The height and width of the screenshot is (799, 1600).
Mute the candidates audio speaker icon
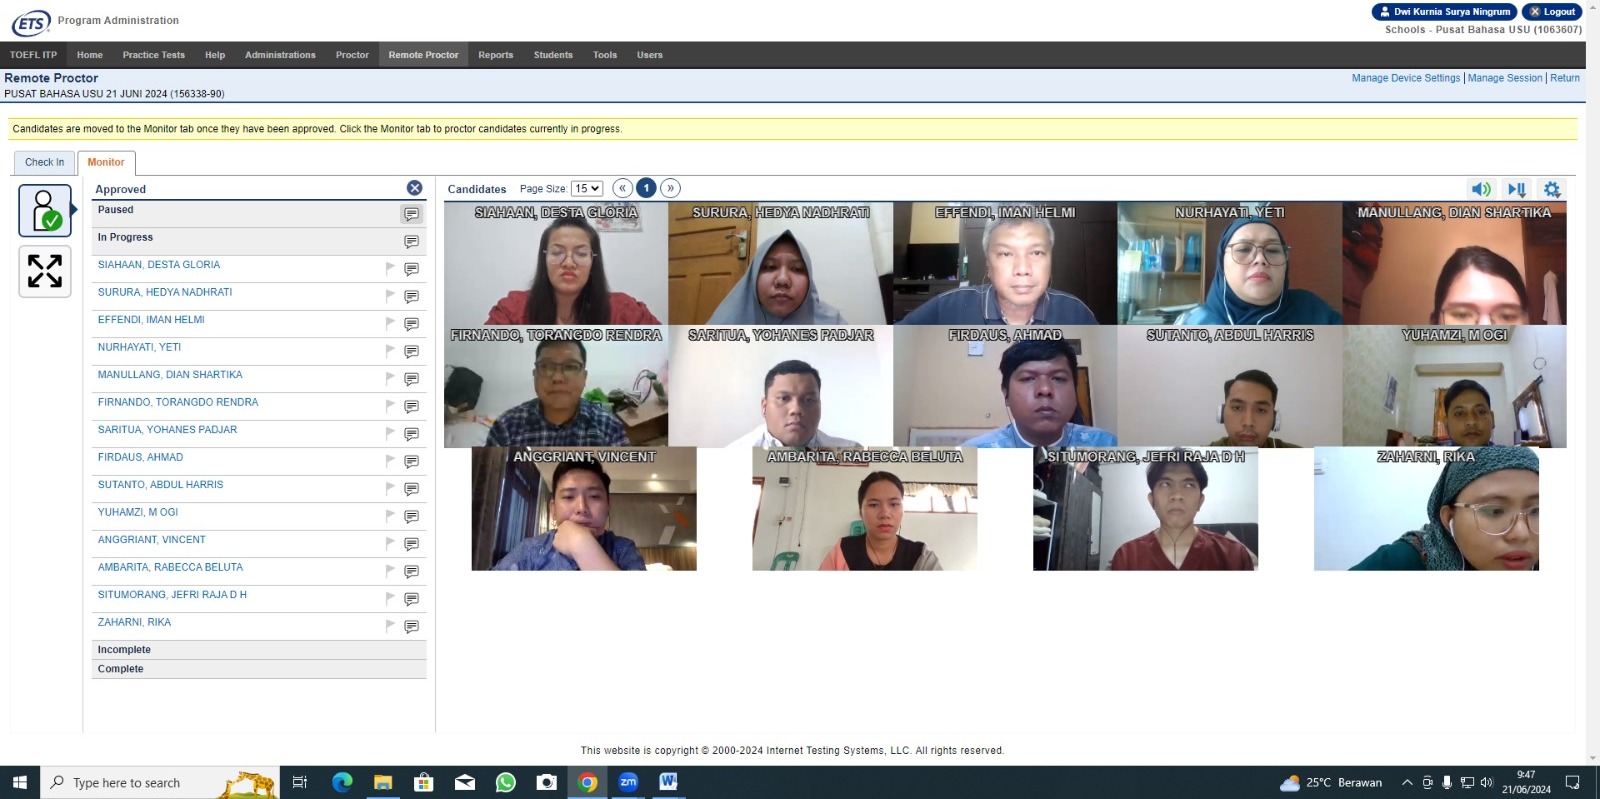coord(1481,189)
